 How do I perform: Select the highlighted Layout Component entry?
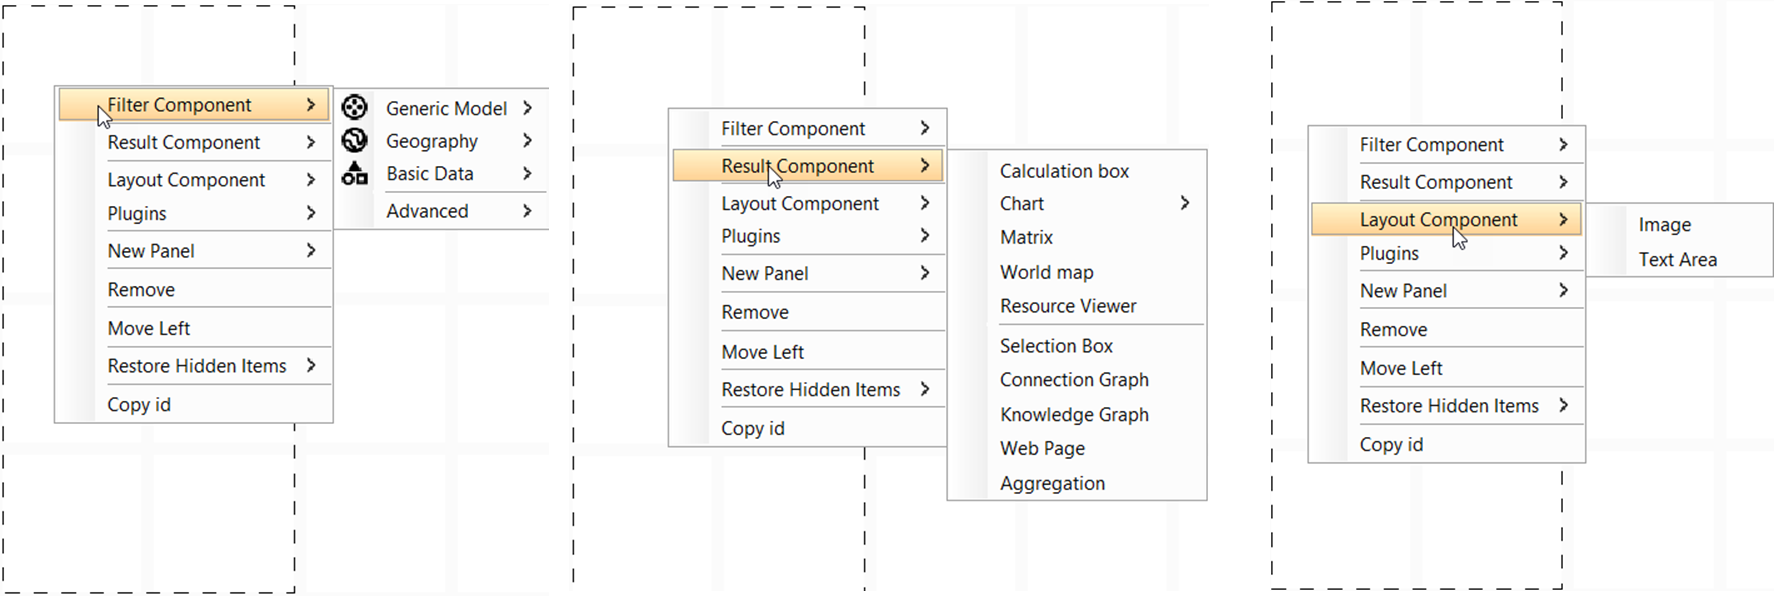point(1438,220)
